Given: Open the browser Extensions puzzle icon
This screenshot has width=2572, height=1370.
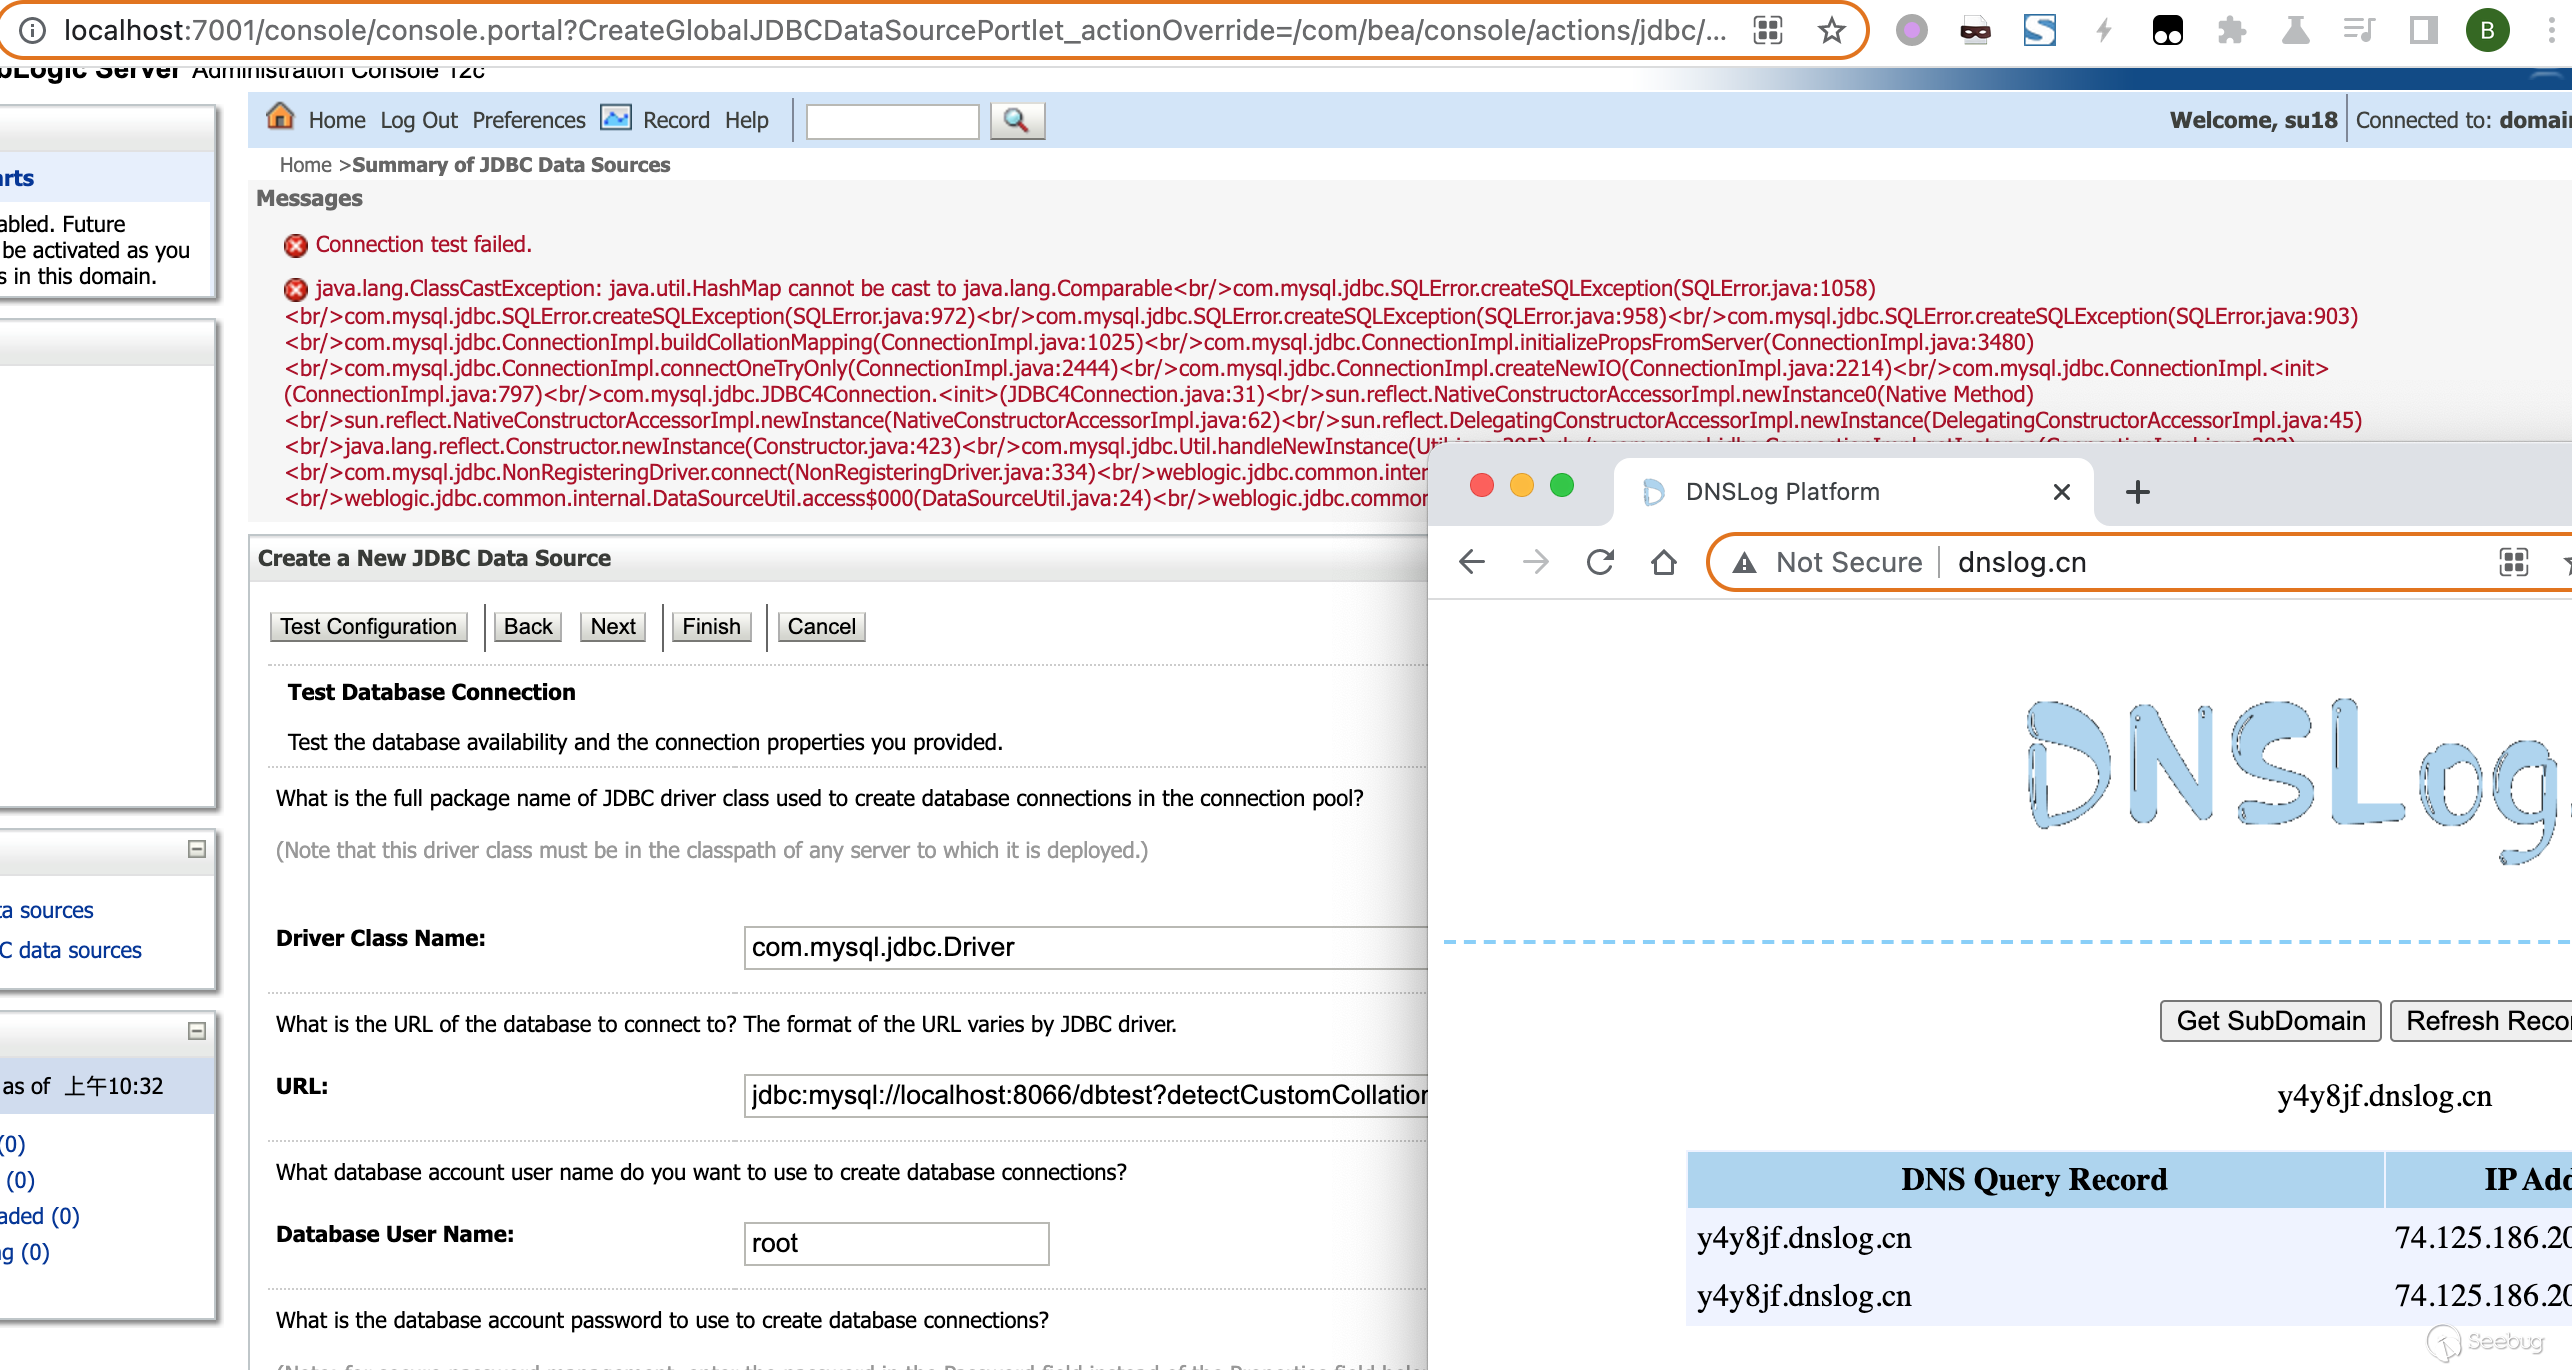Looking at the screenshot, I should coord(2231,31).
